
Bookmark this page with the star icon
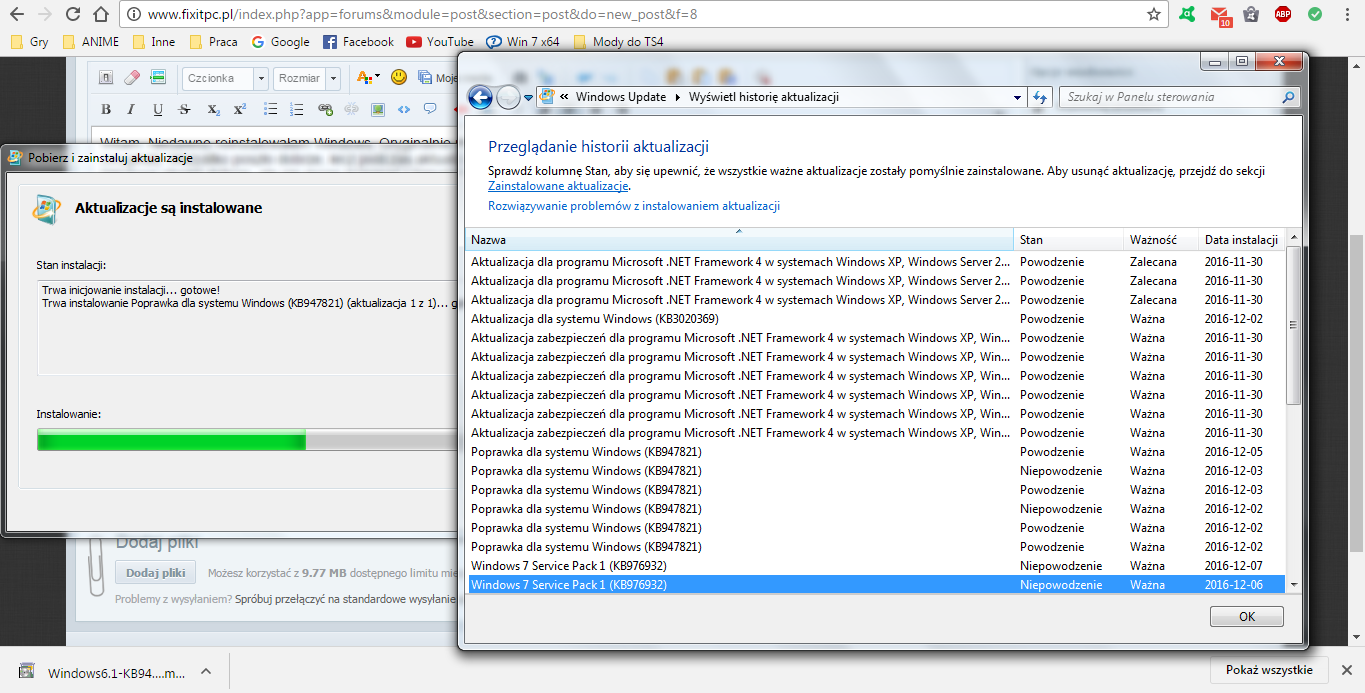pyautogui.click(x=1154, y=15)
